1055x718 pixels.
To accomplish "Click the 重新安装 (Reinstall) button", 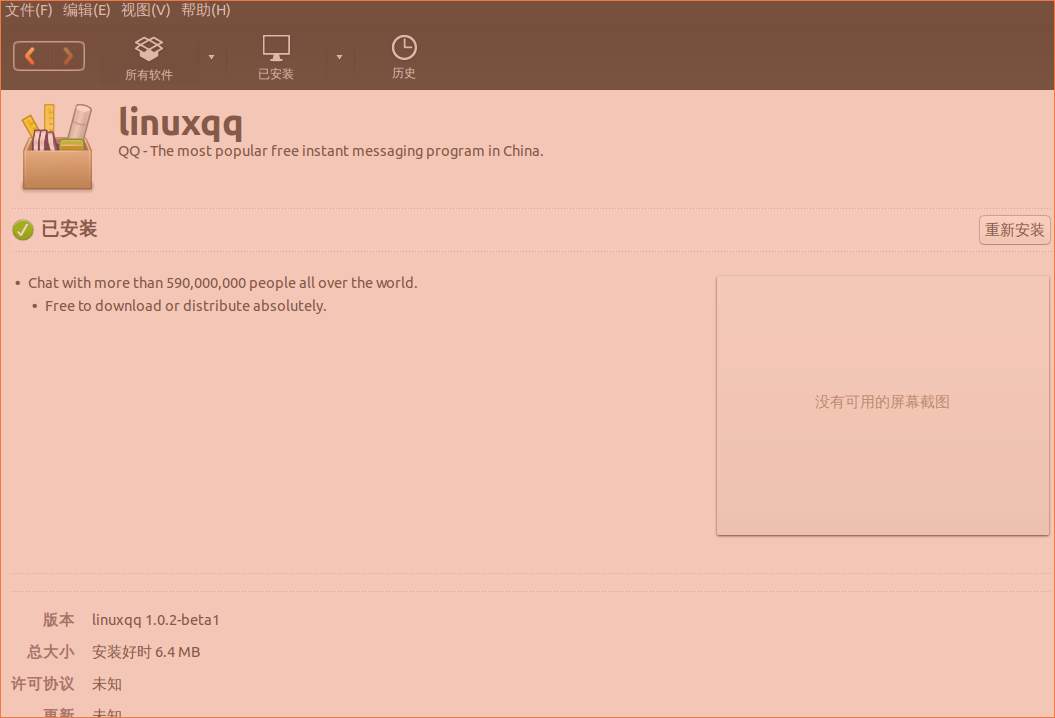I will click(x=1014, y=230).
